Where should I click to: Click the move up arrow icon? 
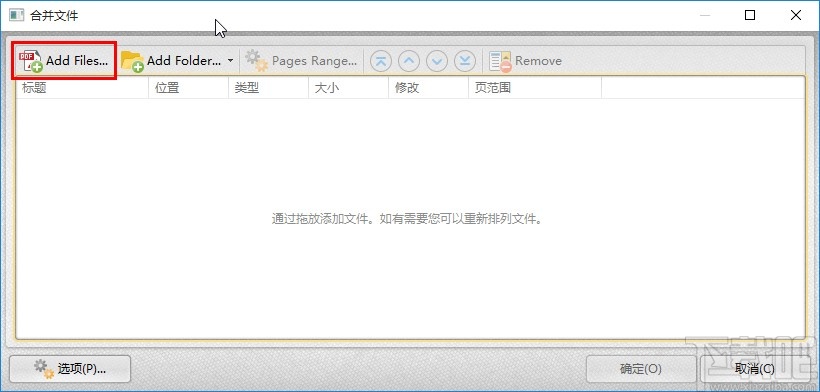pos(409,61)
